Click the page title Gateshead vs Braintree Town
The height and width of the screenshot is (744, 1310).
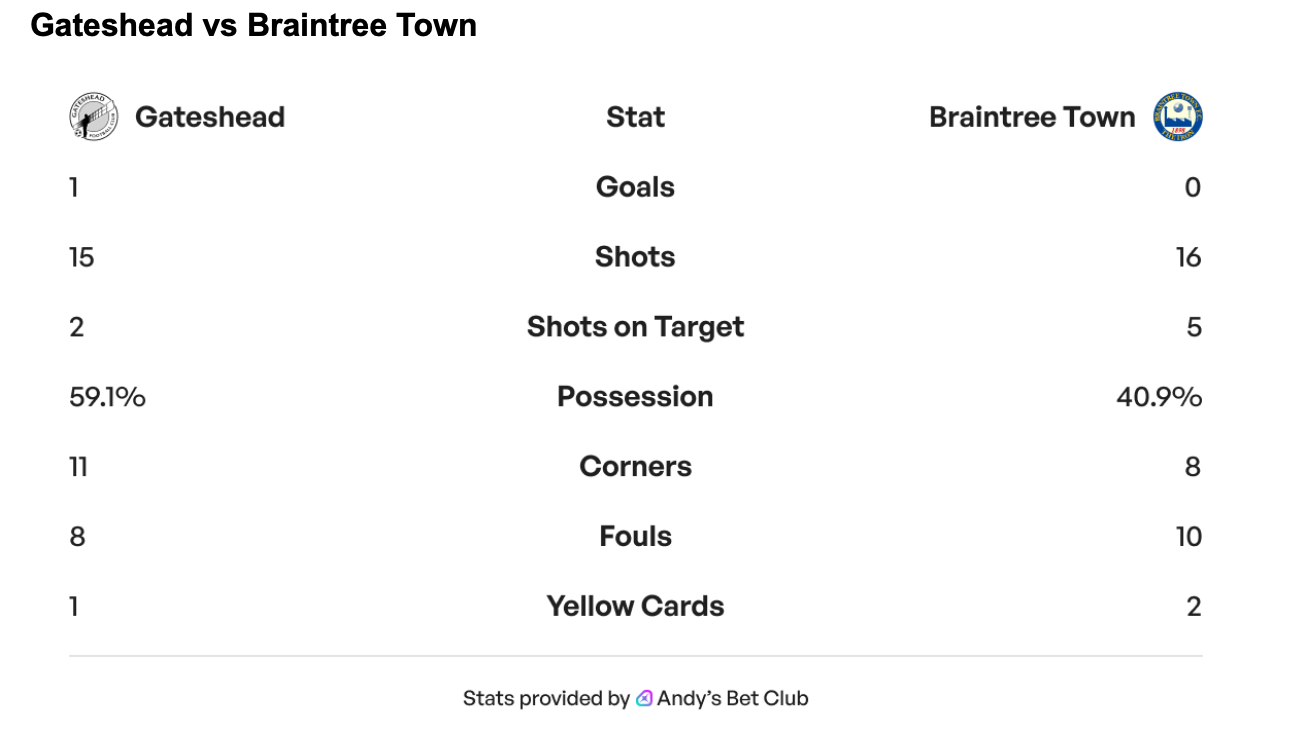254,25
